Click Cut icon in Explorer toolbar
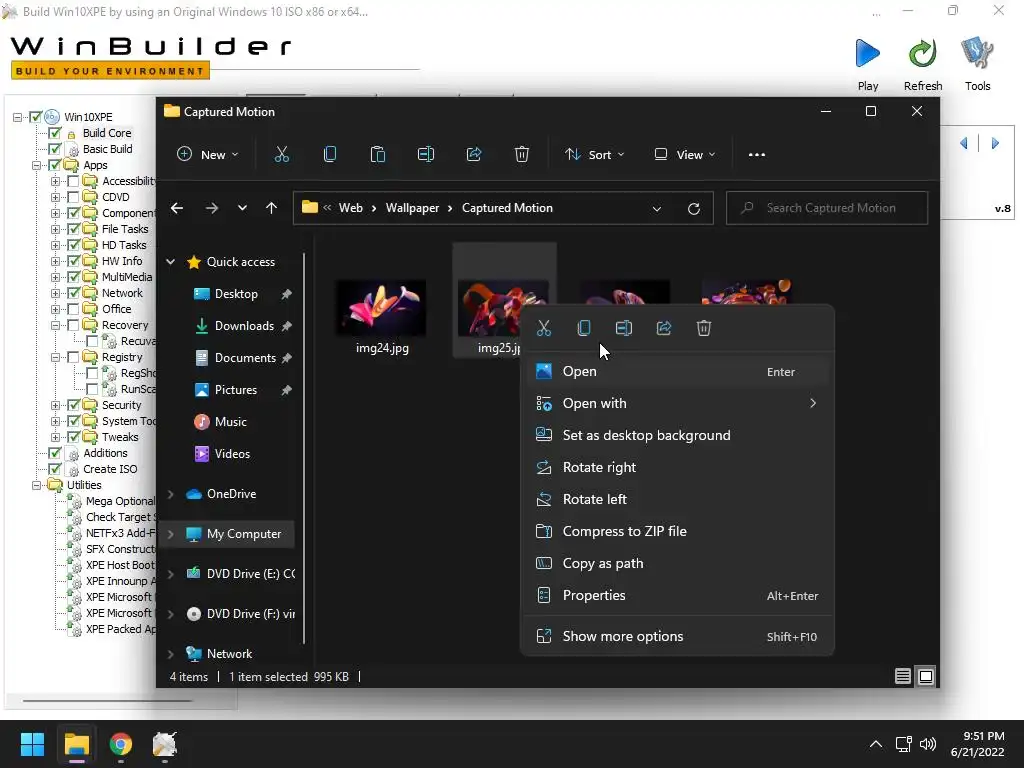 pos(281,155)
